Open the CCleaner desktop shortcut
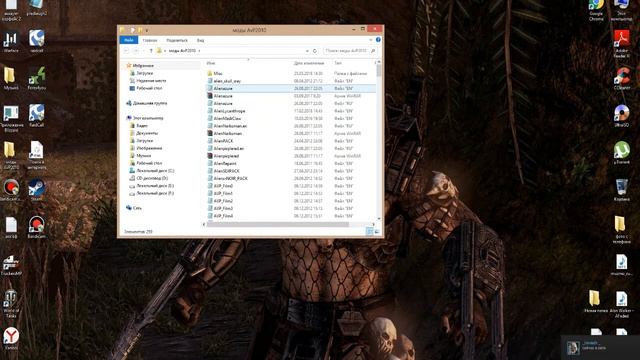The height and width of the screenshot is (360, 640). point(622,79)
